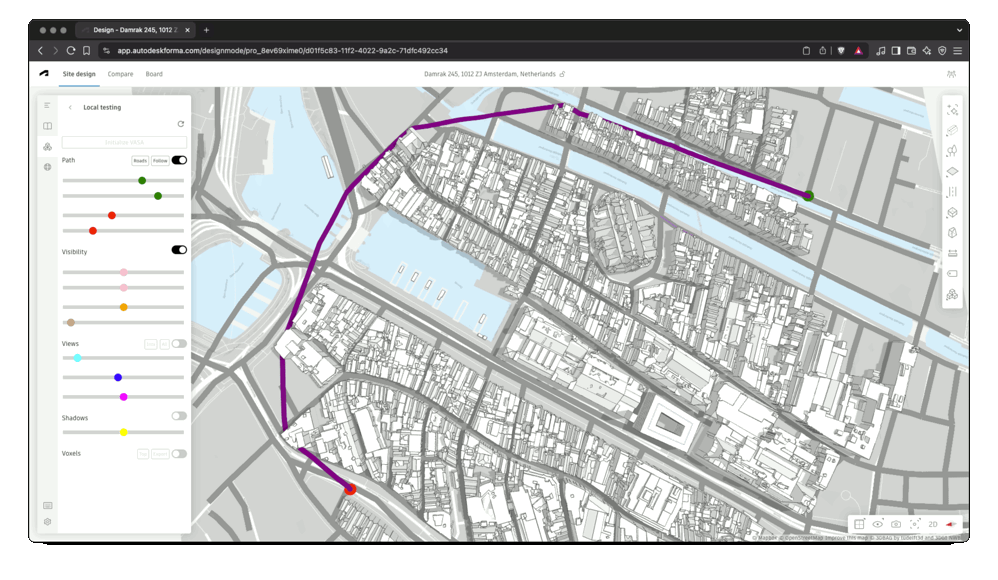The width and height of the screenshot is (998, 580).
Task: Open the grid layout view options
Action: [x=859, y=524]
